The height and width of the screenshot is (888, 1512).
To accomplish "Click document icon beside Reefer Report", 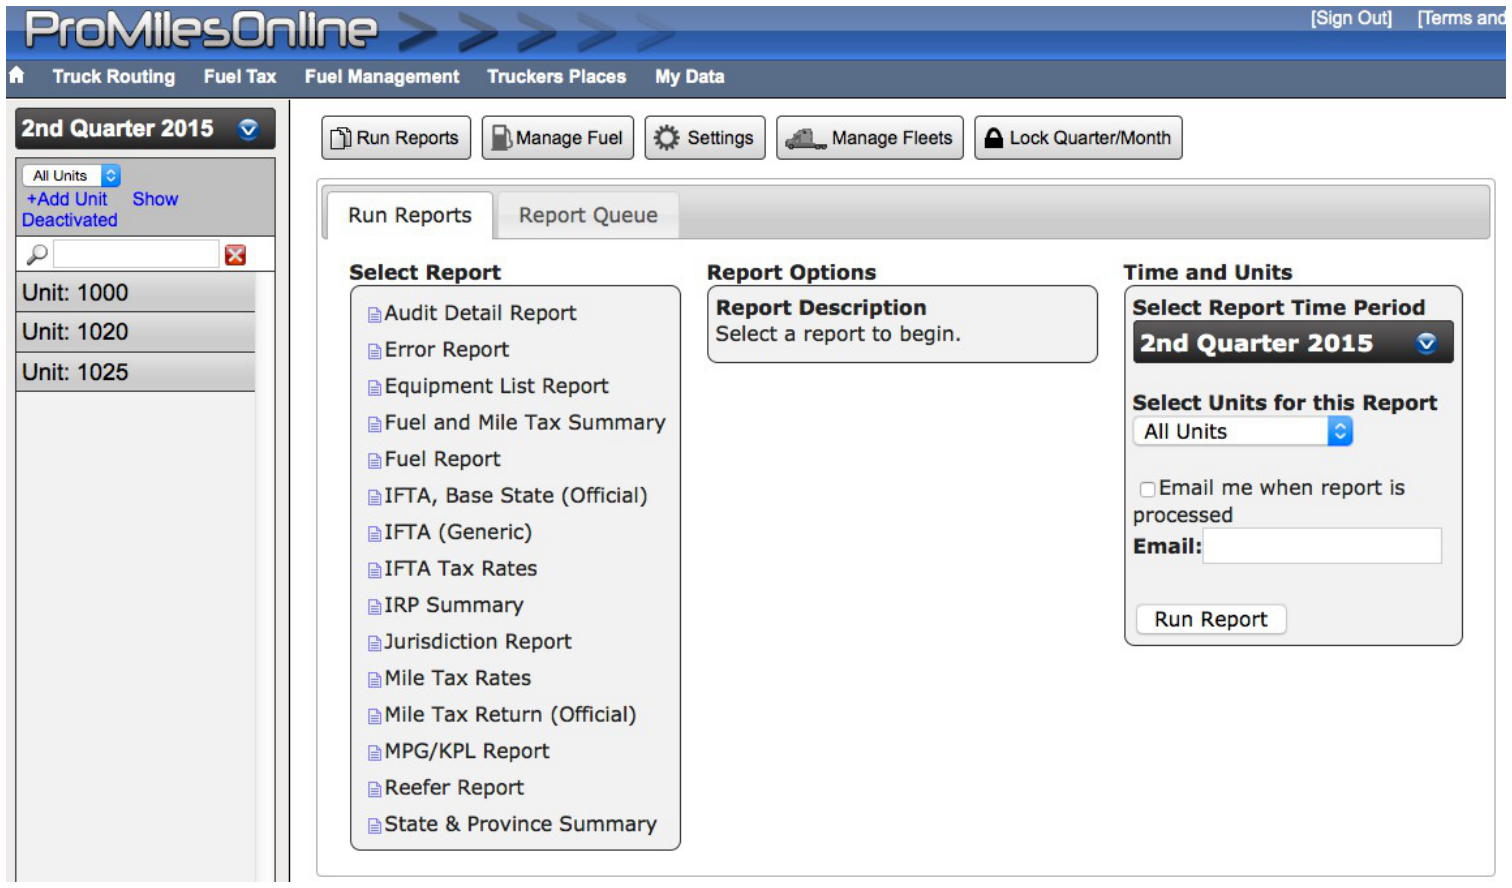I will click(374, 789).
